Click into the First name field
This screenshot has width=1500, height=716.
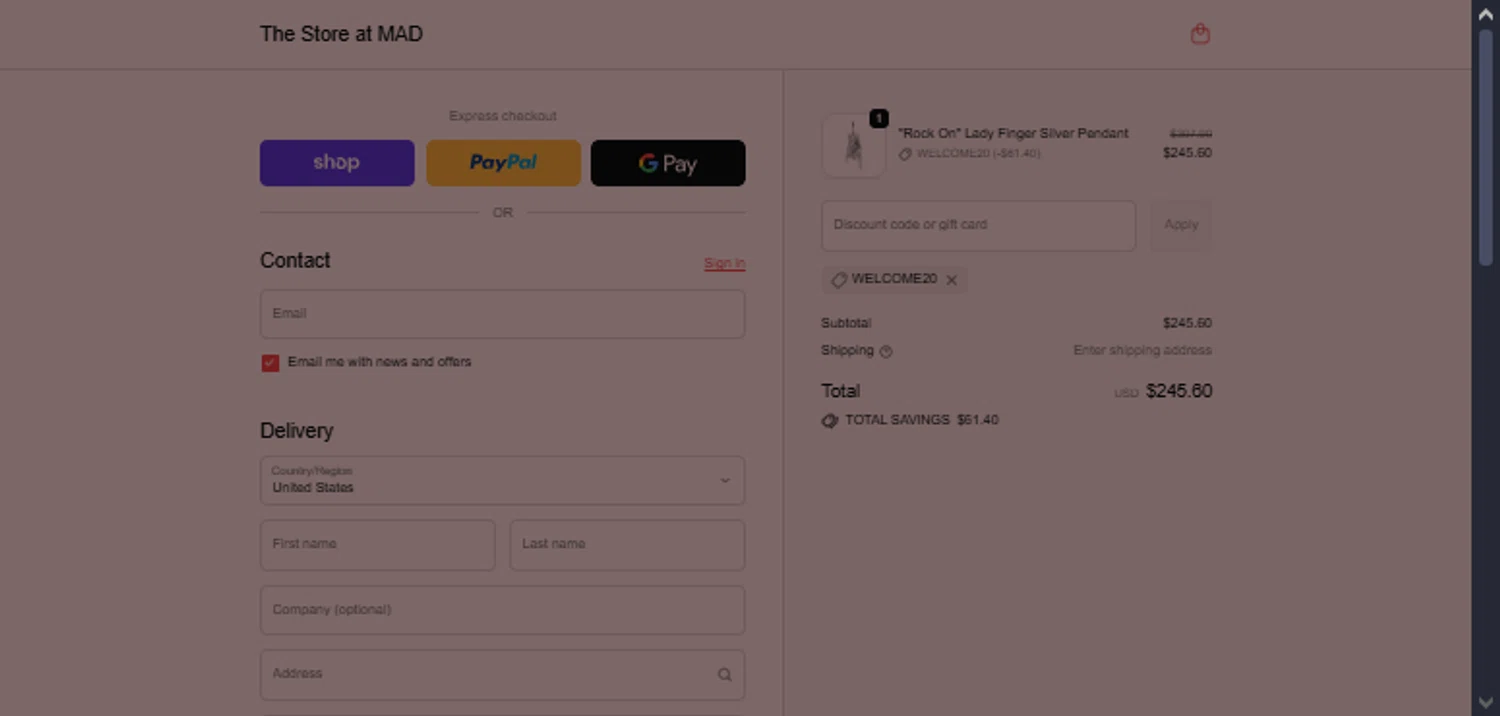click(377, 545)
